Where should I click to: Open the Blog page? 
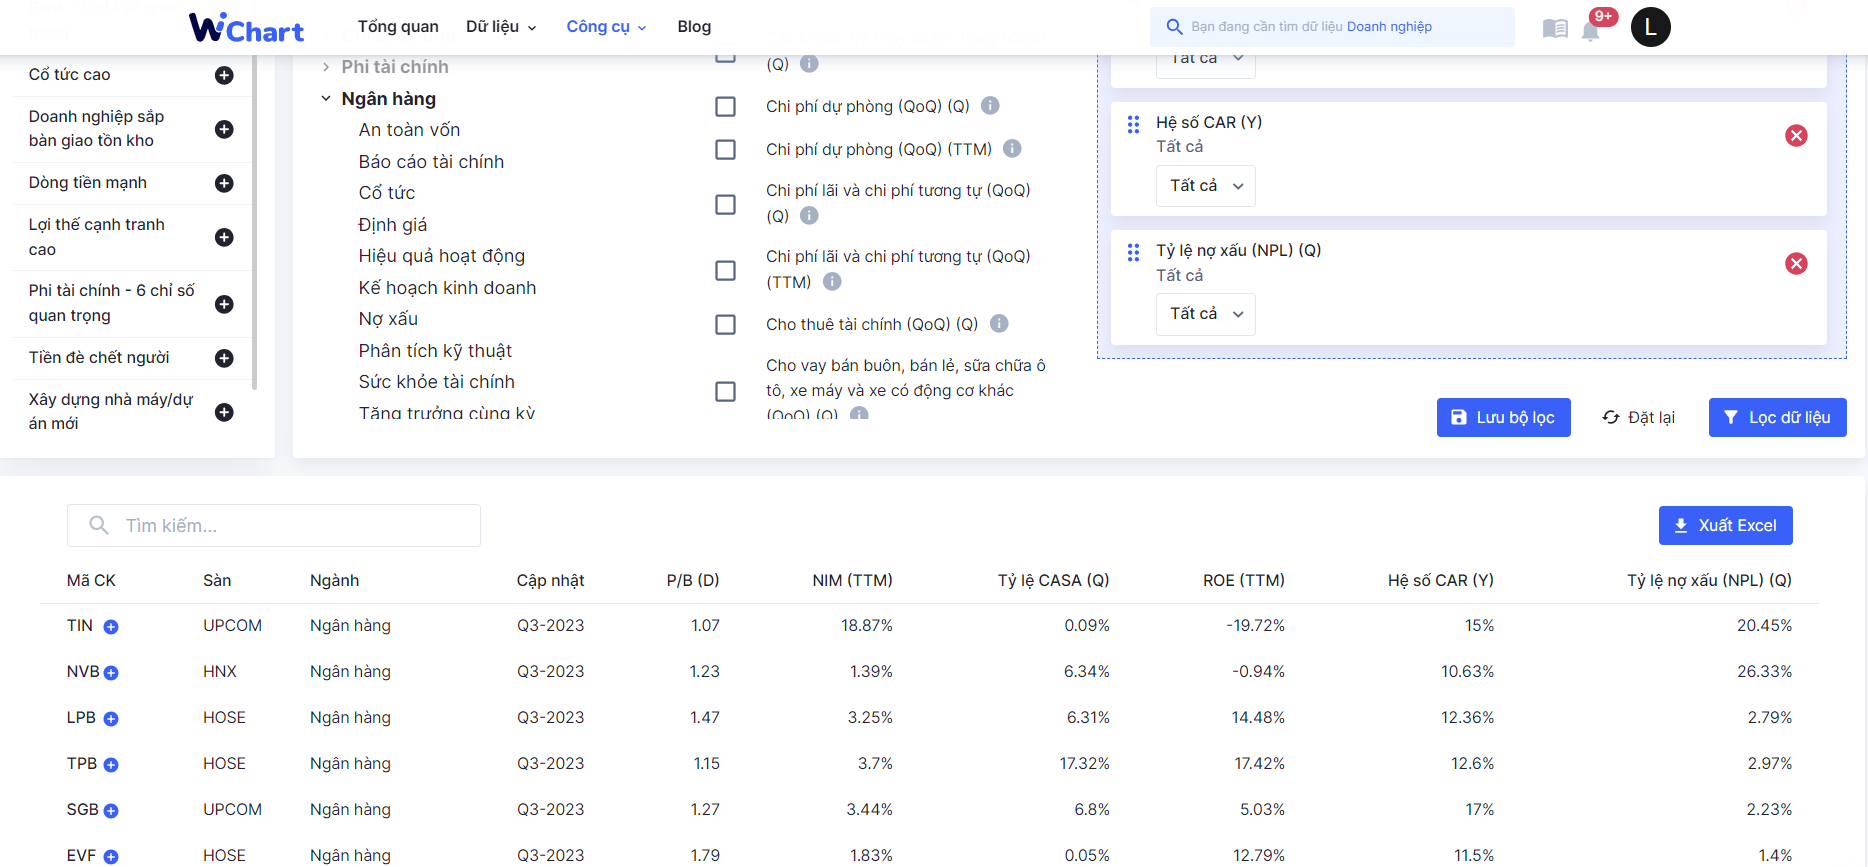coord(694,27)
